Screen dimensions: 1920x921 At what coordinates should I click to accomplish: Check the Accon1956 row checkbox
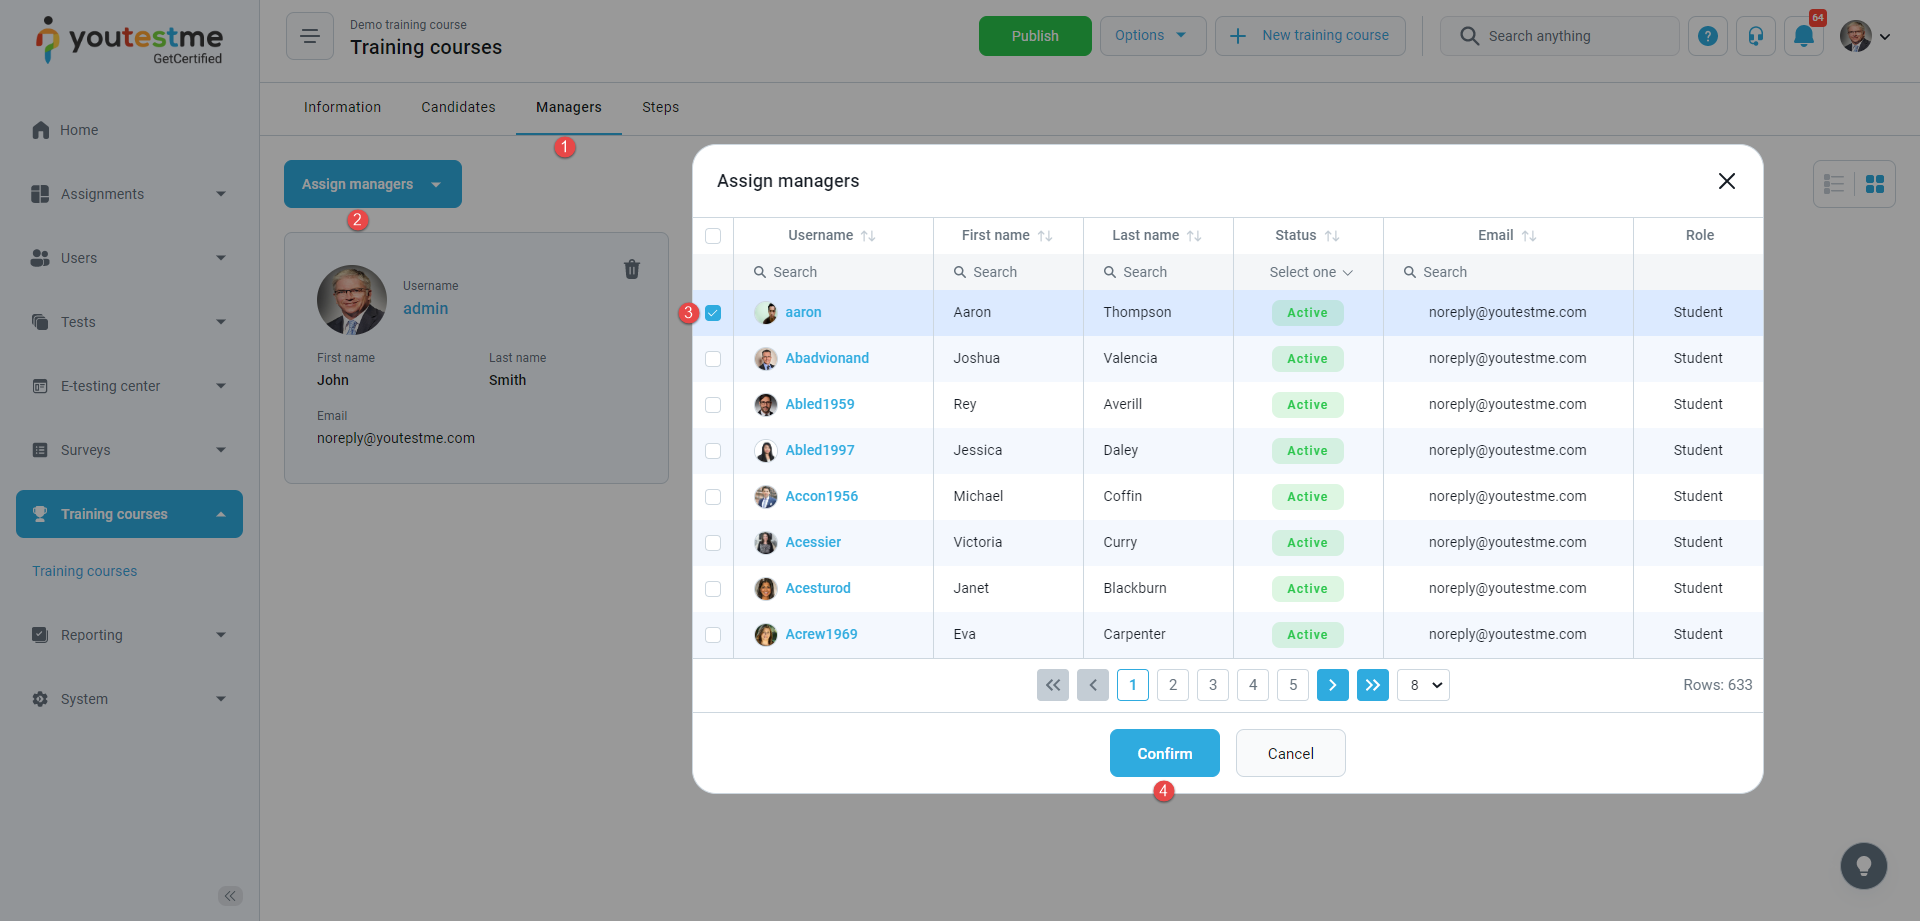(x=713, y=497)
